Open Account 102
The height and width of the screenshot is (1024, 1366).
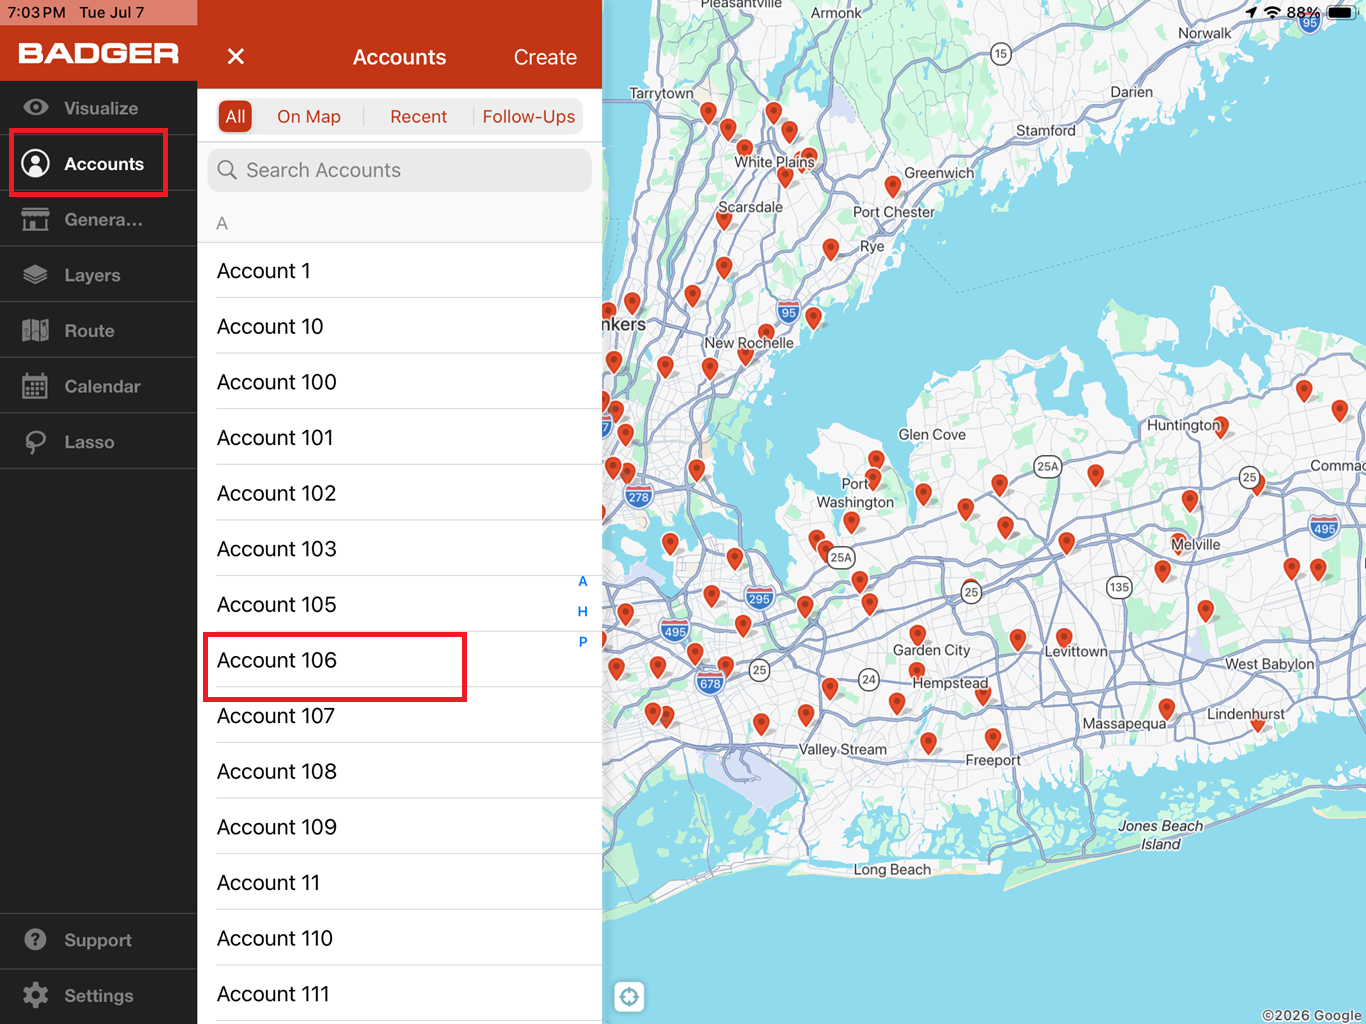pos(400,493)
